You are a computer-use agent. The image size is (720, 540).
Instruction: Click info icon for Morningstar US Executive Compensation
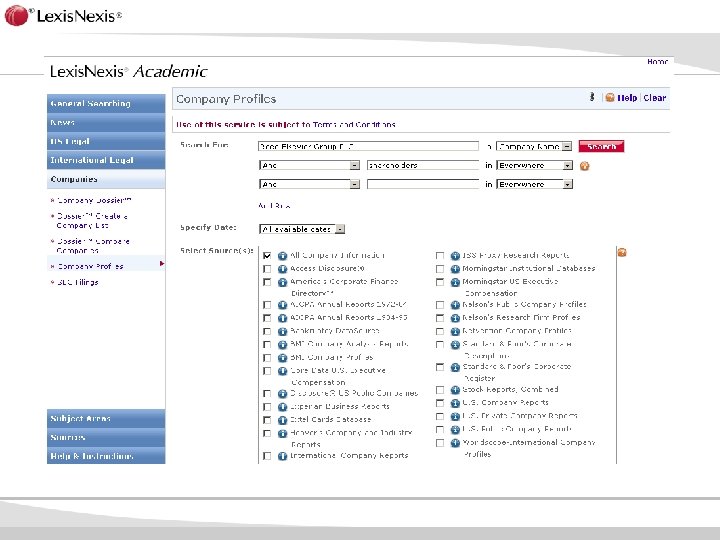pos(455,282)
